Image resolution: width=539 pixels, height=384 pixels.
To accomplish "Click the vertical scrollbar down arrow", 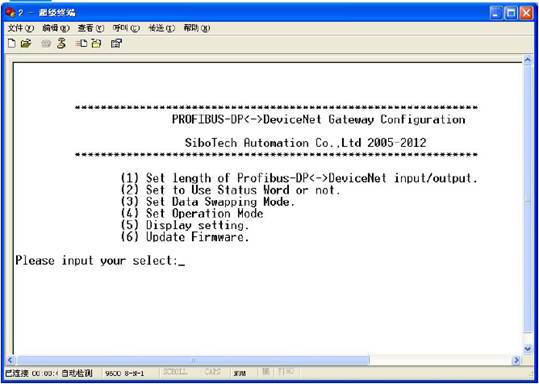I will click(528, 349).
